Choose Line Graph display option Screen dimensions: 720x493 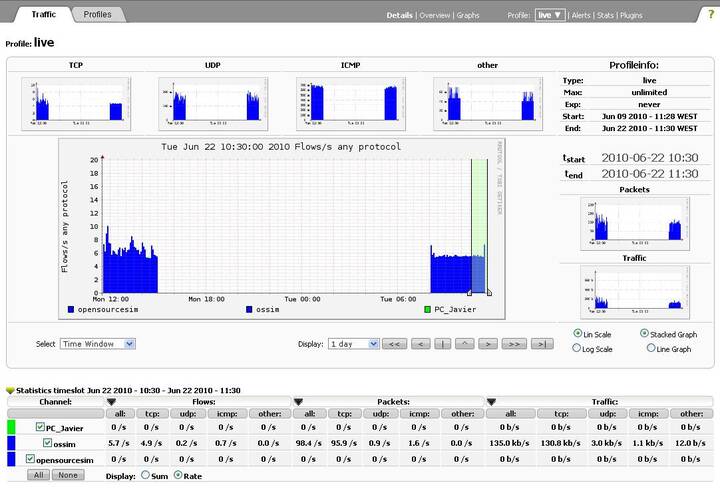click(x=651, y=349)
